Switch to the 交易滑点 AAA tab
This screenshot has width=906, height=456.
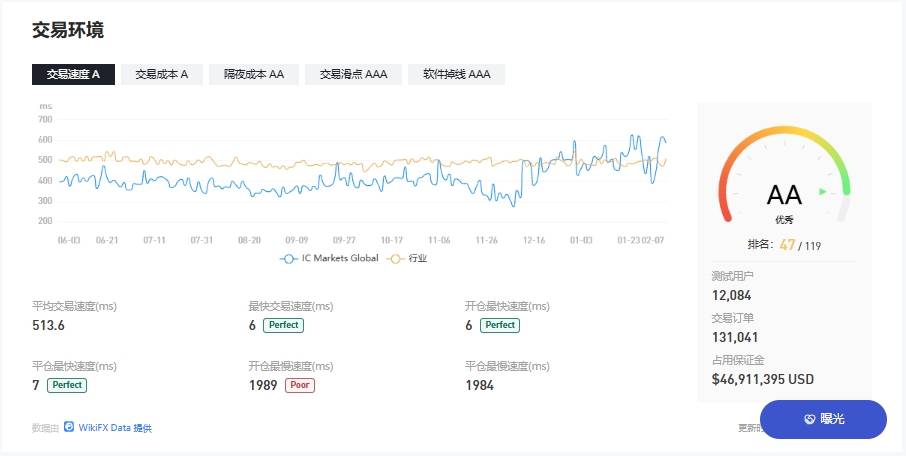coord(354,75)
